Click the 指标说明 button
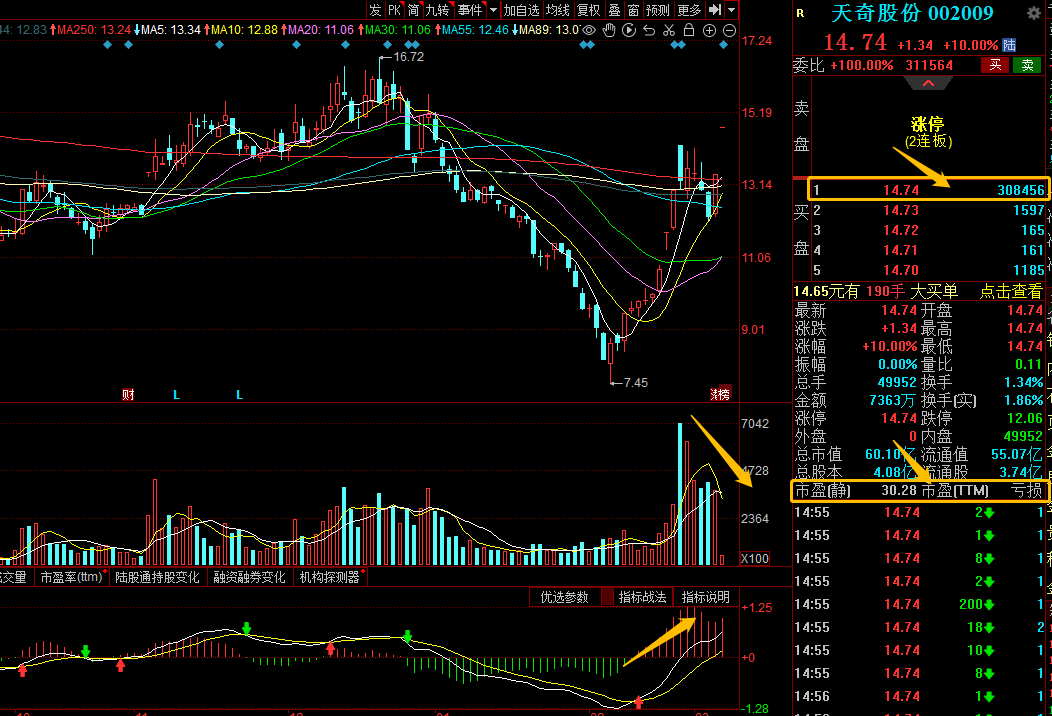This screenshot has width=1052, height=716. (x=705, y=597)
